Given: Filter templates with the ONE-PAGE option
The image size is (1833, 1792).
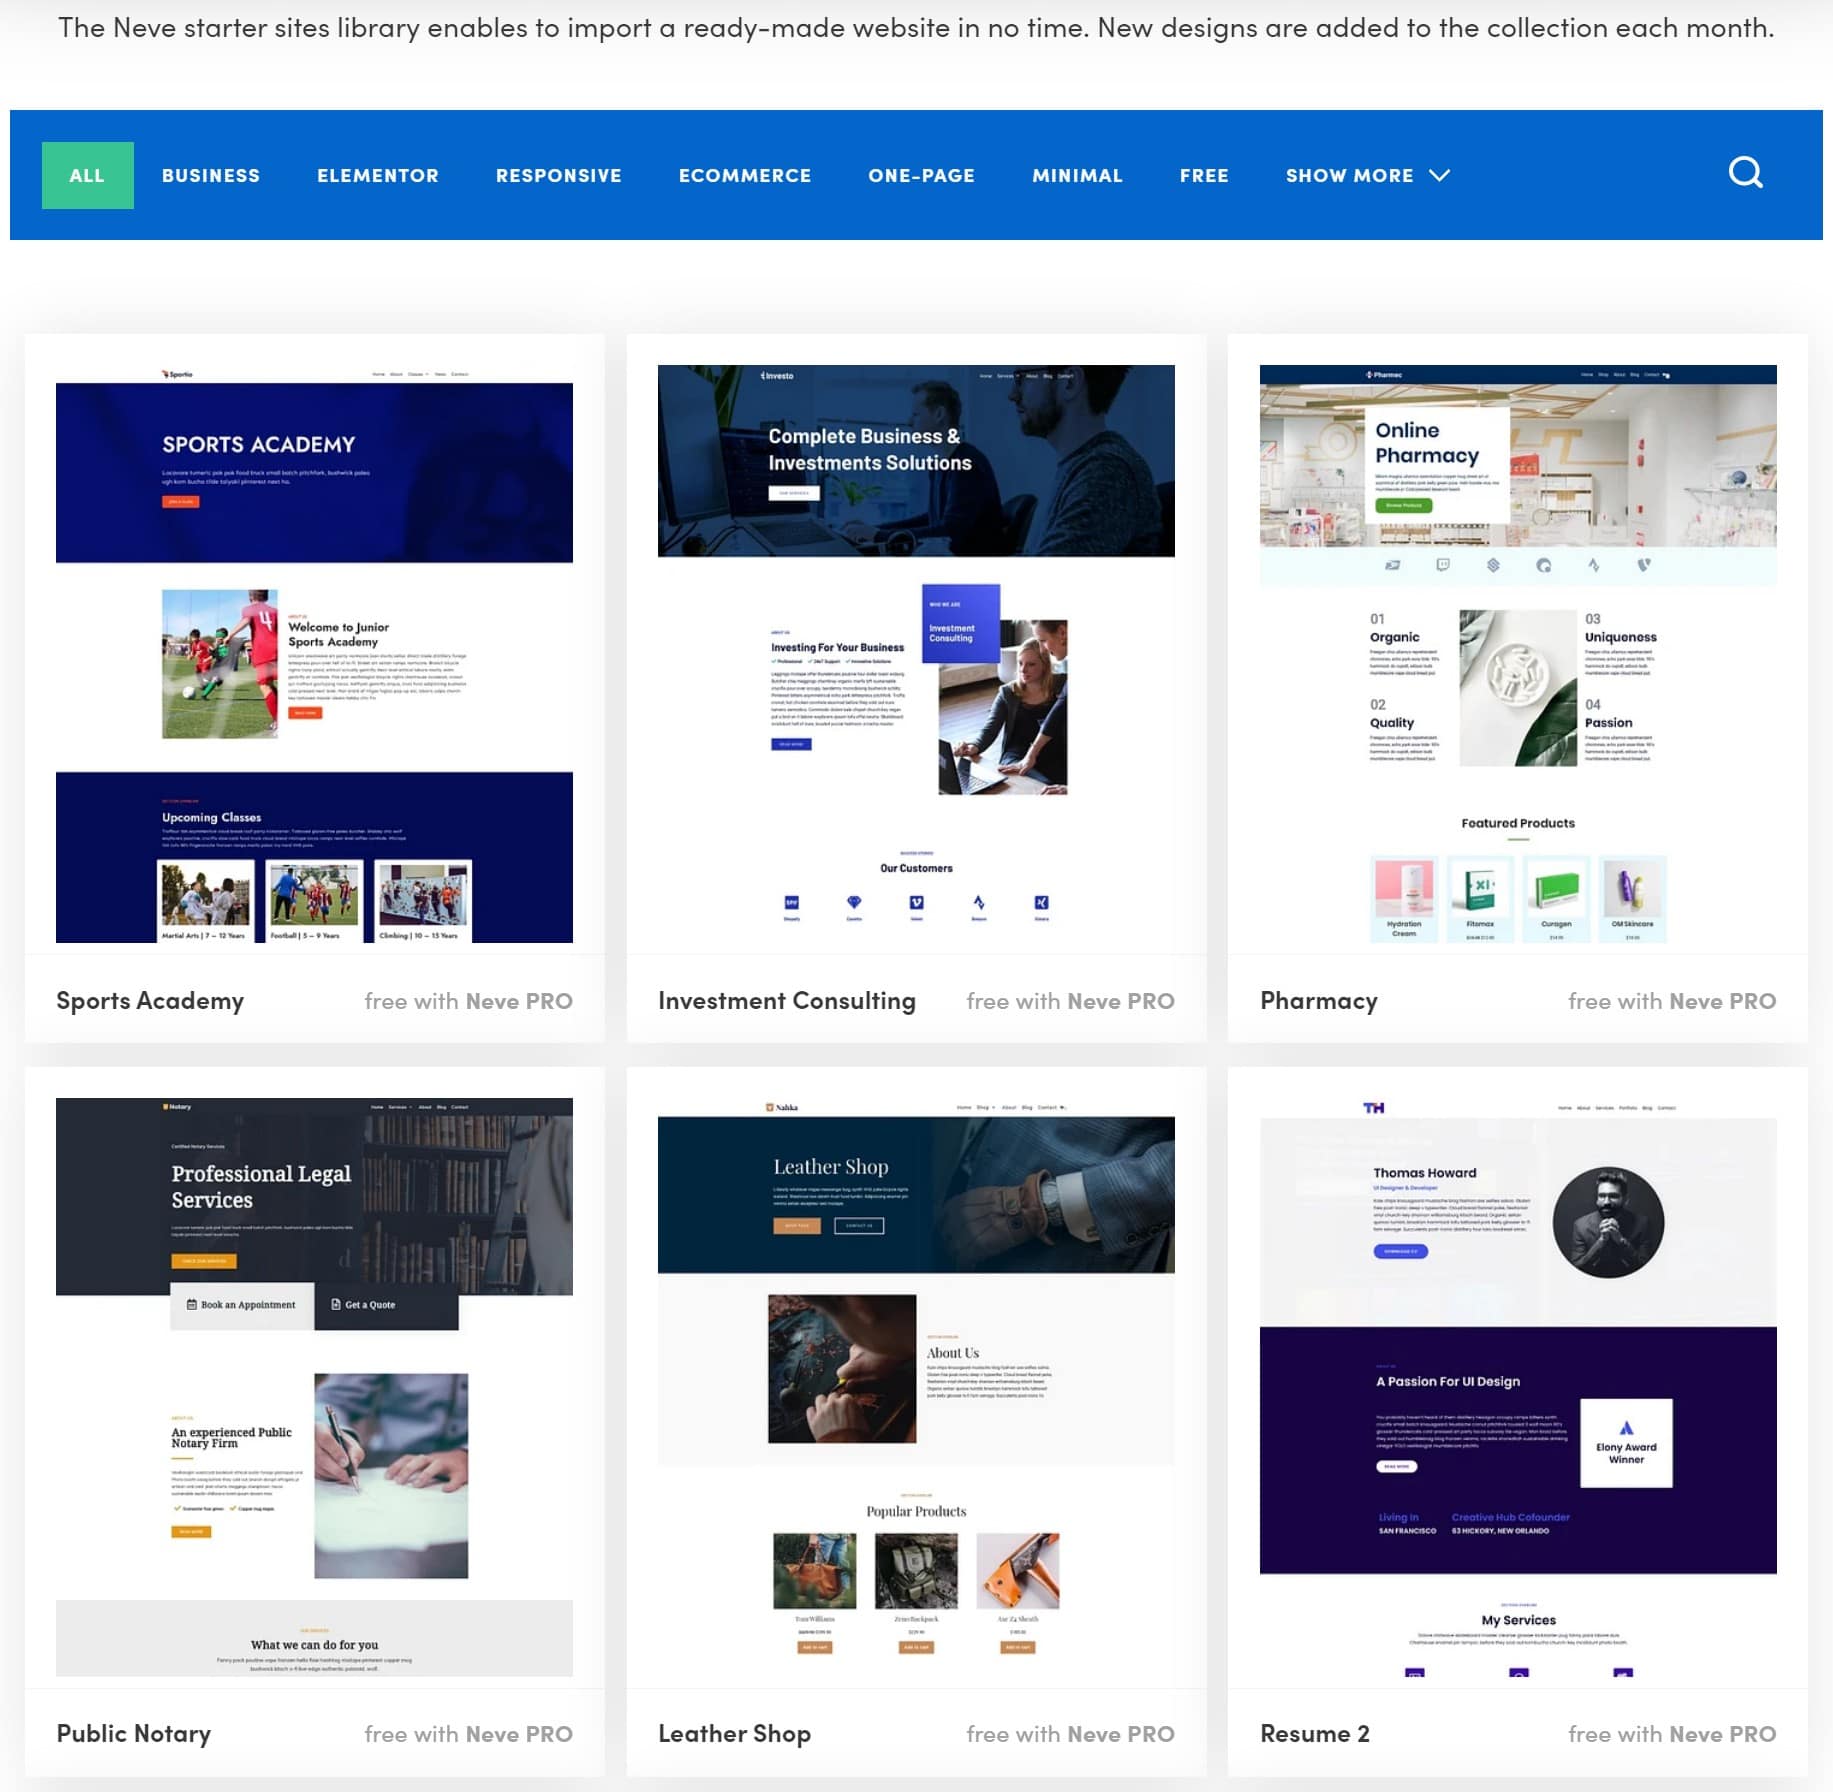Looking at the screenshot, I should [921, 175].
